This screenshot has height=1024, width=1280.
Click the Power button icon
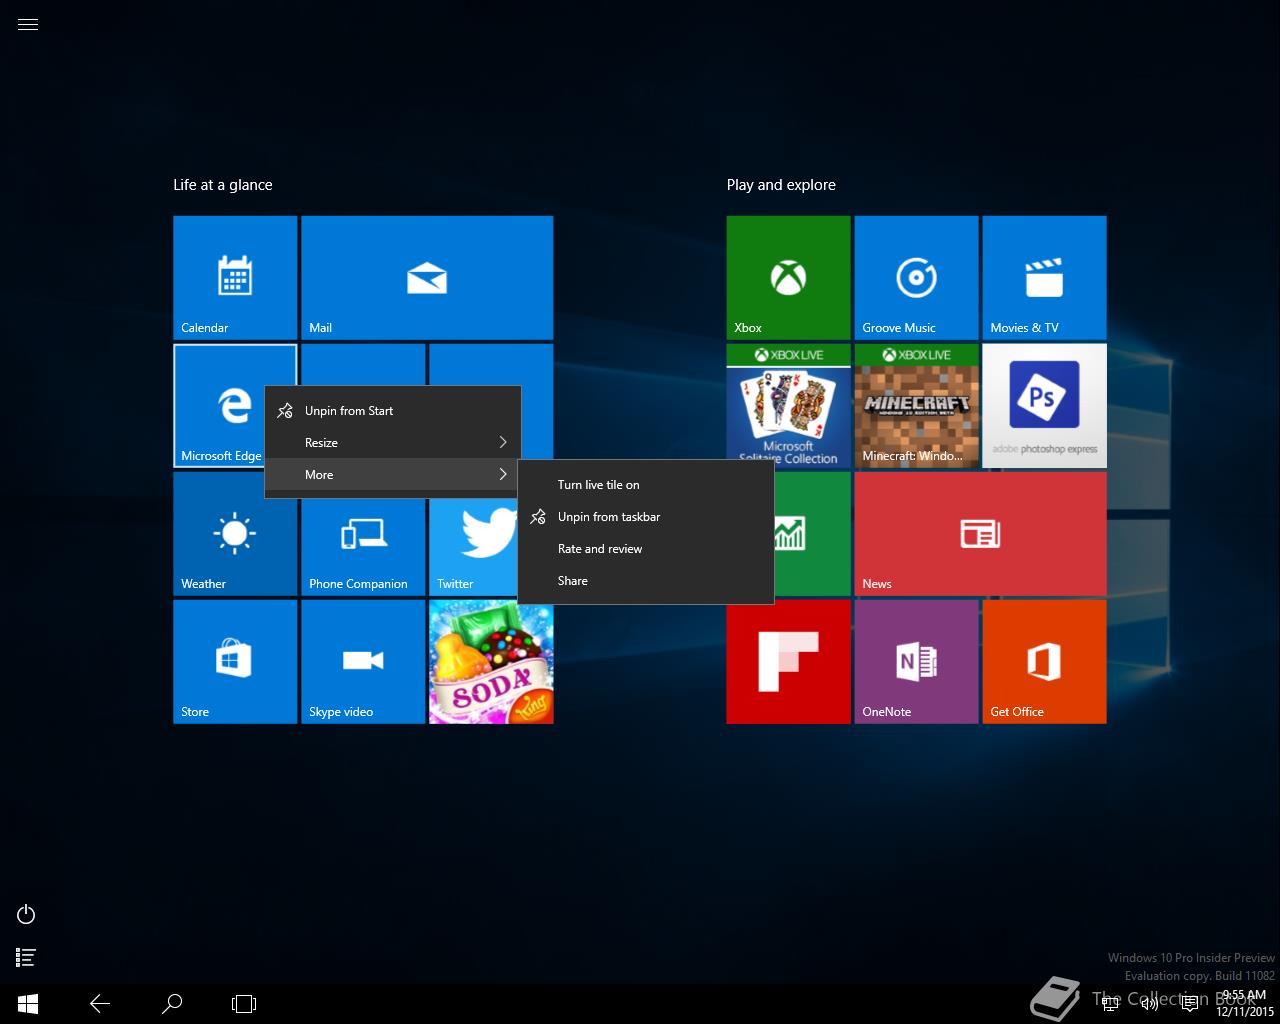coord(27,914)
